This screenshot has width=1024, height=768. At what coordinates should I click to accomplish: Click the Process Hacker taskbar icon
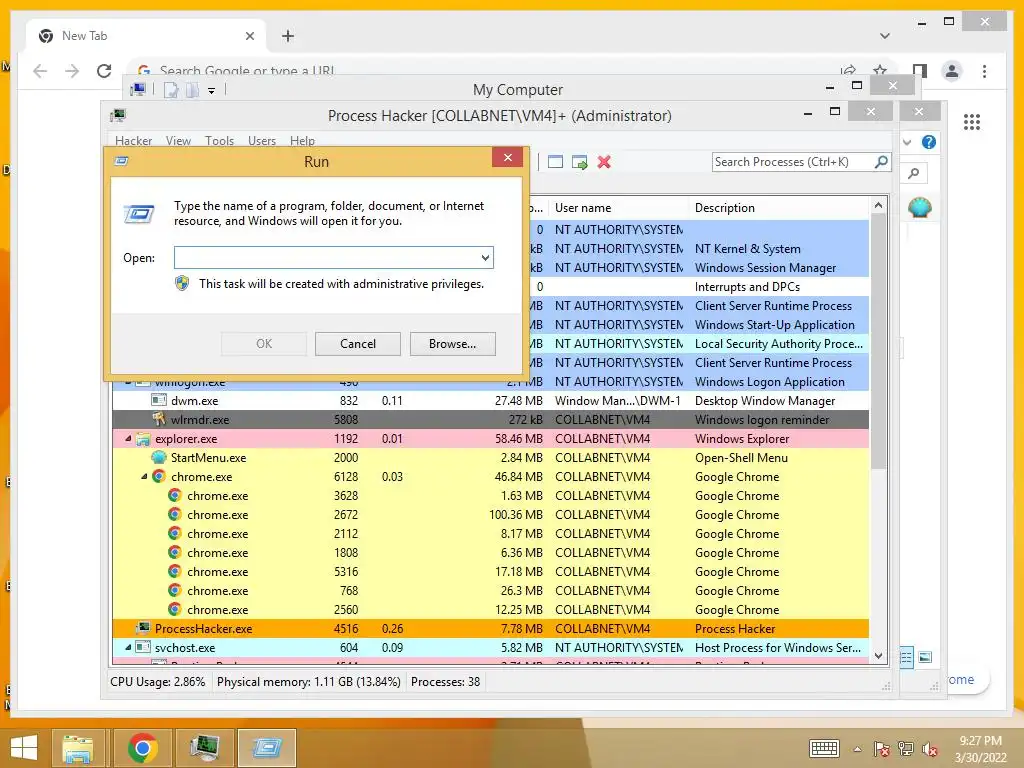click(x=204, y=748)
